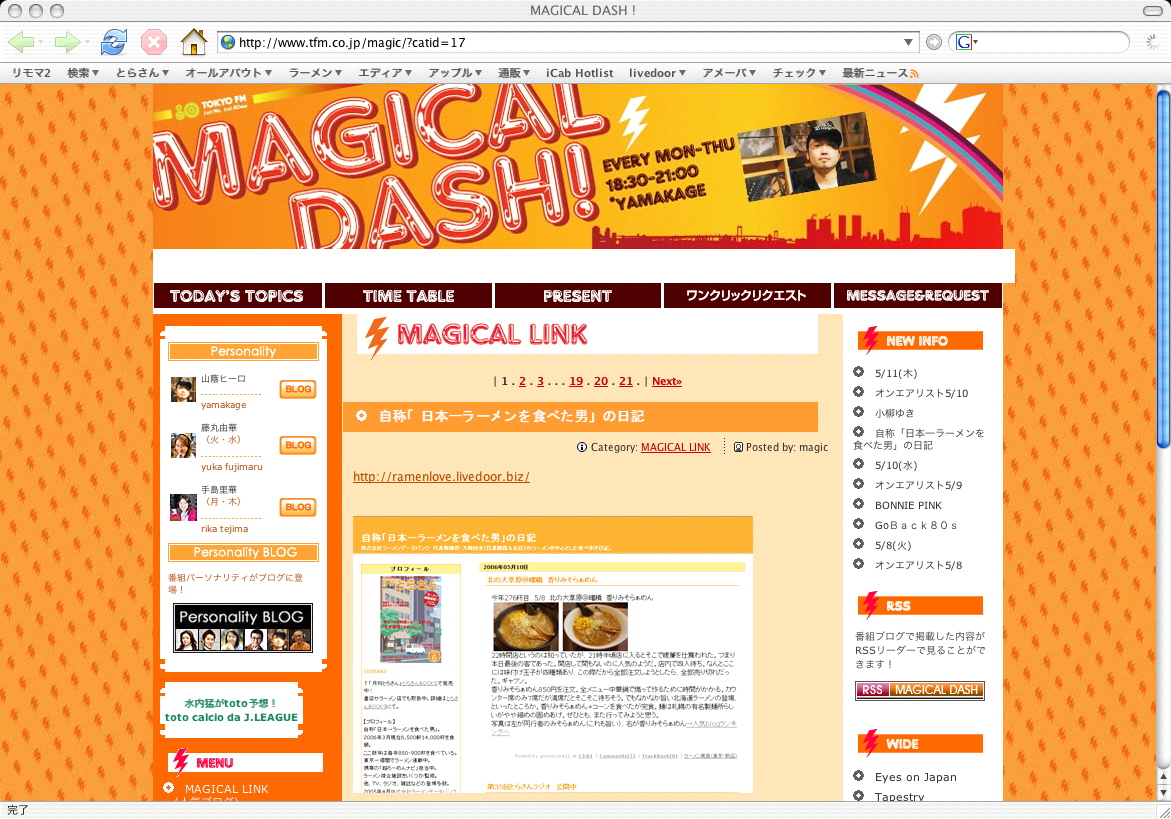
Task: Open 藤丸由華's BLOG button
Action: 298,445
